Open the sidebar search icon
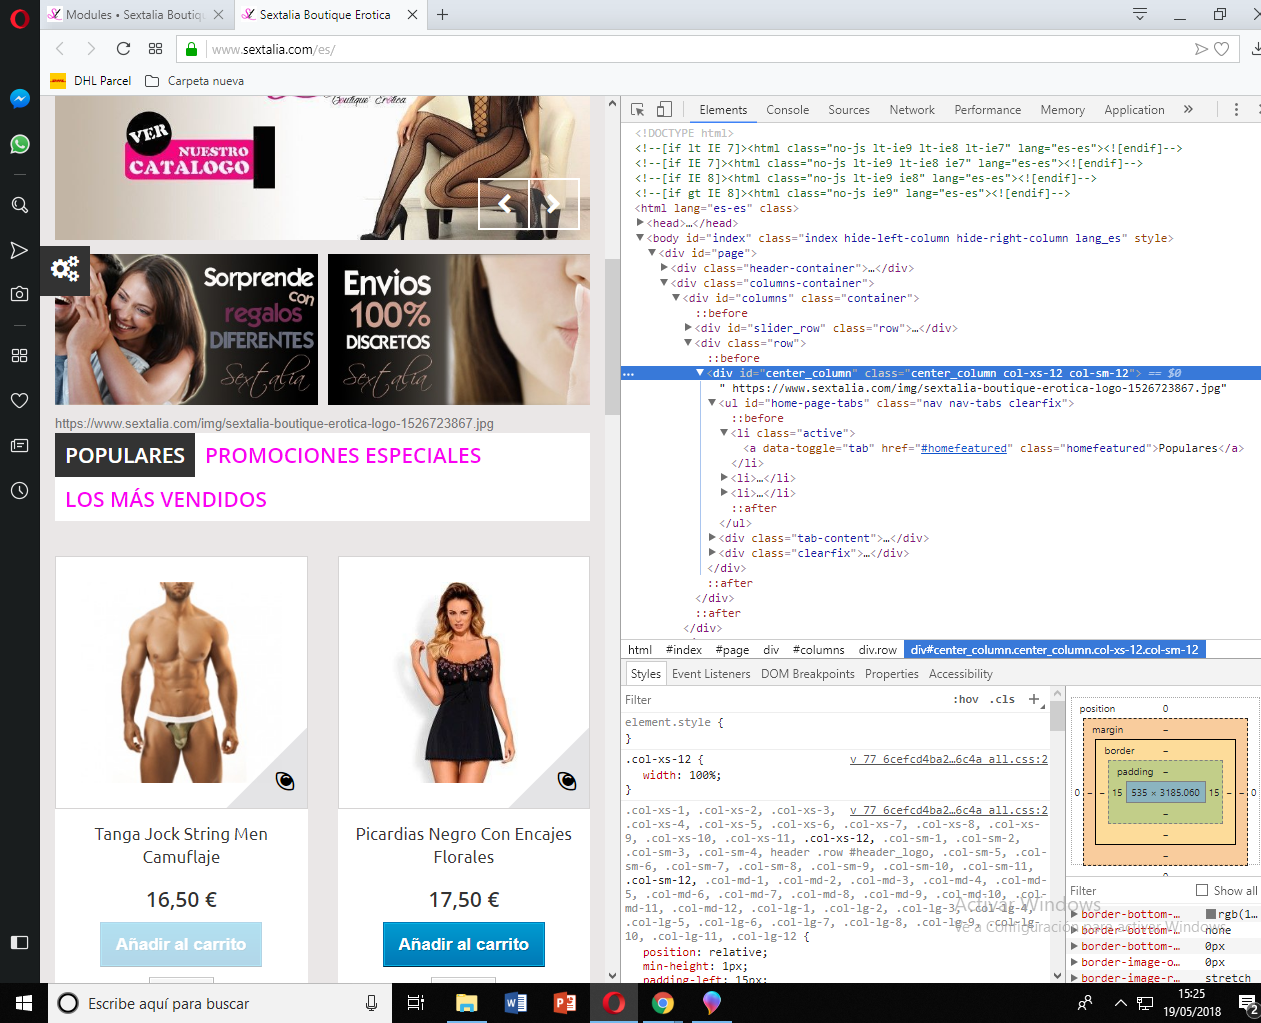This screenshot has height=1023, width=1261. [19, 205]
